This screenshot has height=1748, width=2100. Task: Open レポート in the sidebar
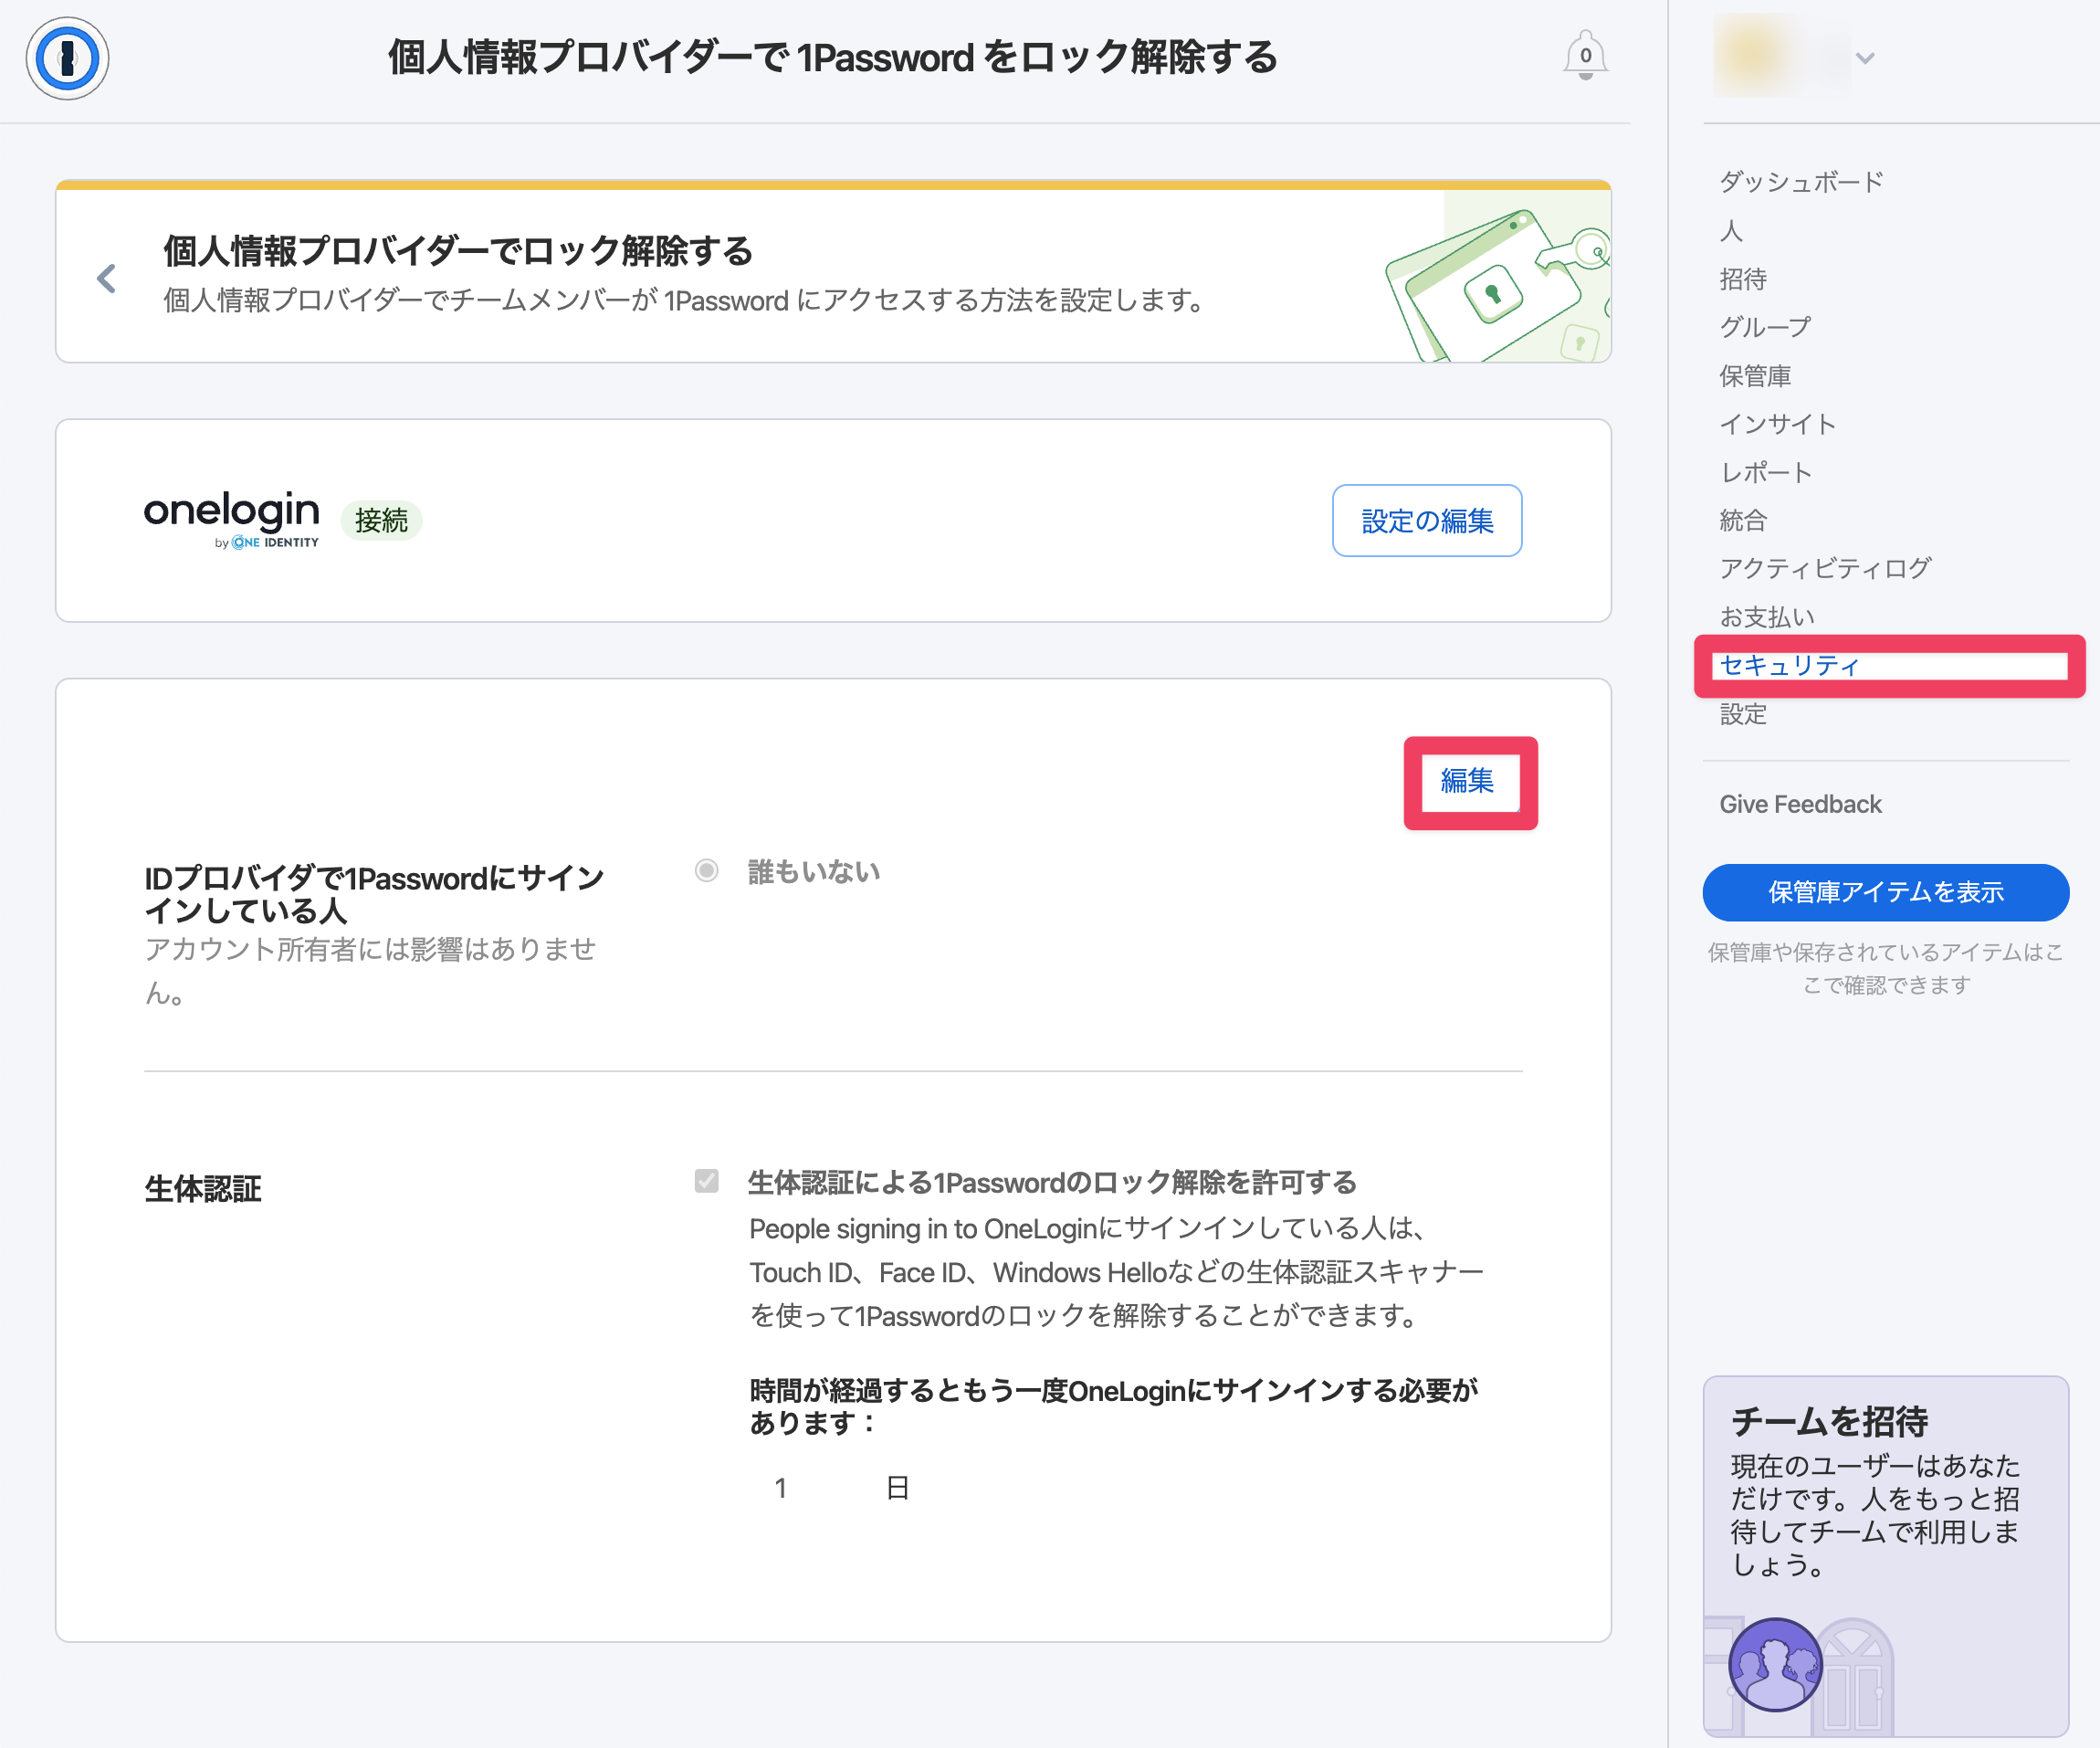pyautogui.click(x=1766, y=472)
